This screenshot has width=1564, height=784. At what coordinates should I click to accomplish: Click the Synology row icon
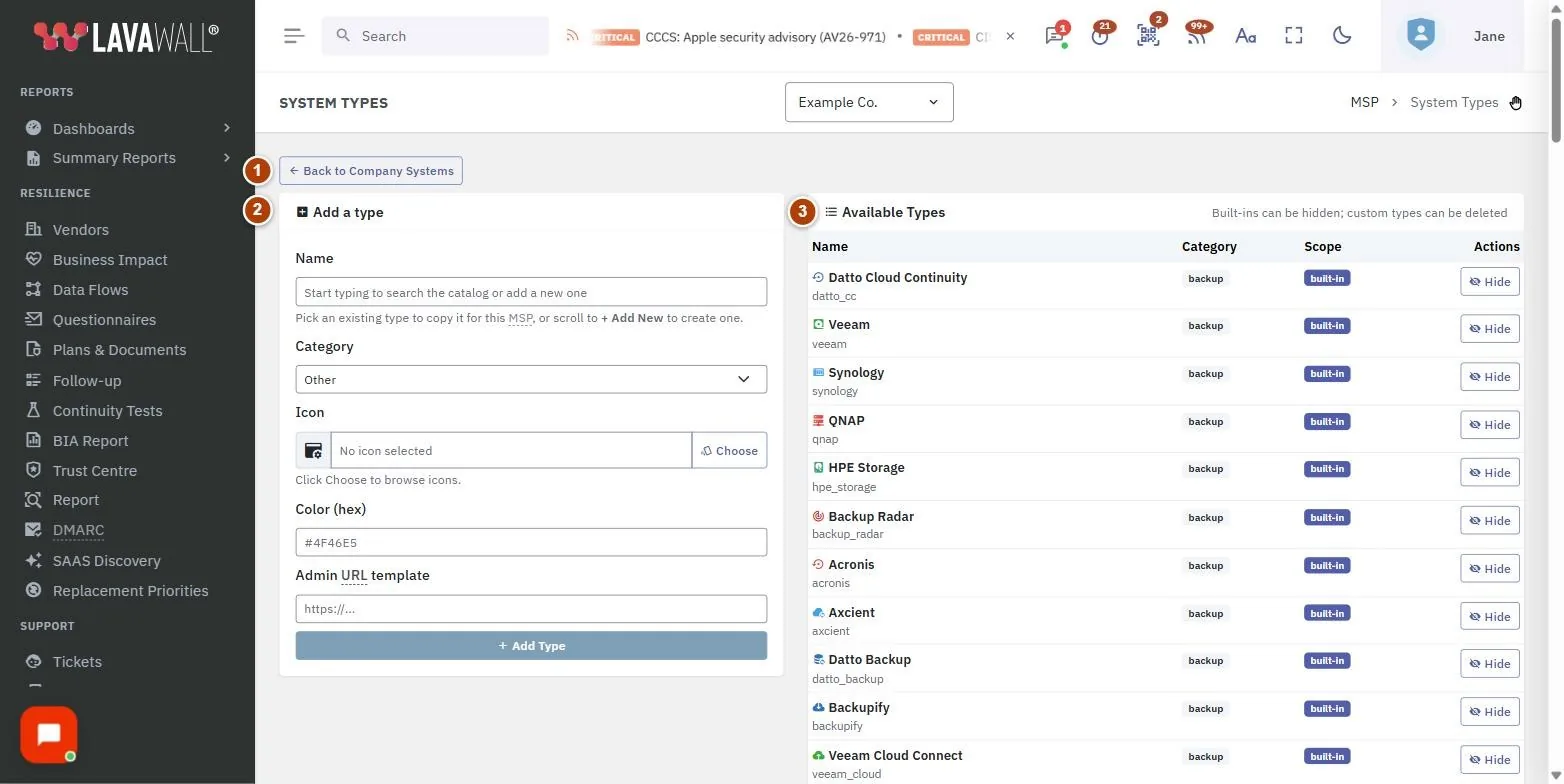pos(818,373)
